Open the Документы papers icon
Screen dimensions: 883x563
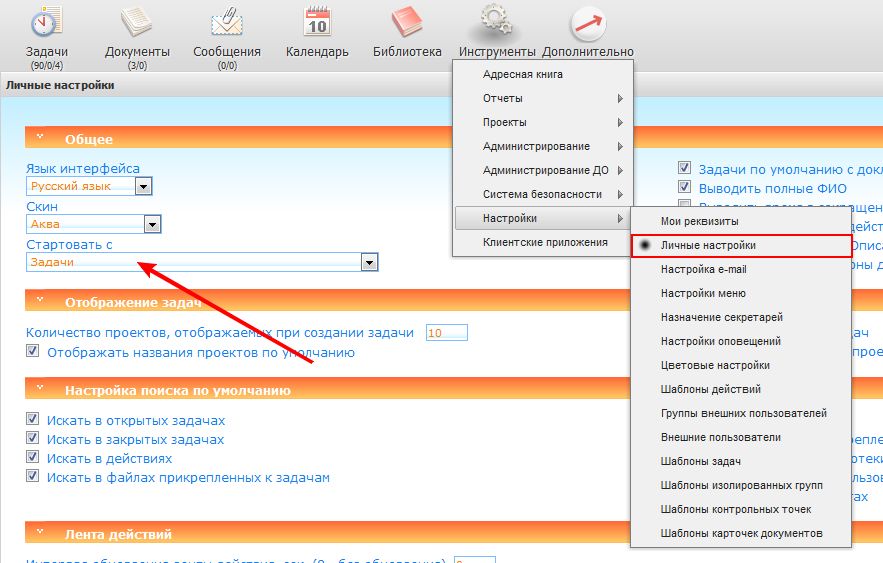(x=137, y=22)
